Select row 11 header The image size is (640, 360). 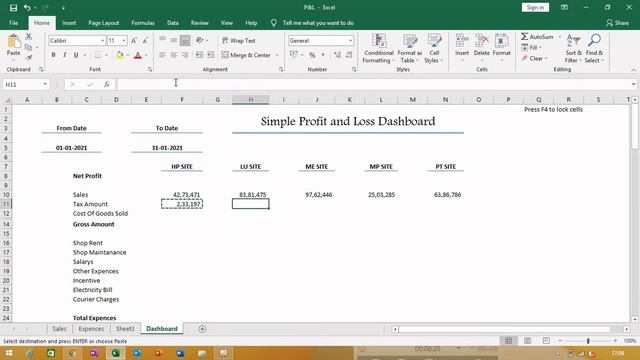6,204
